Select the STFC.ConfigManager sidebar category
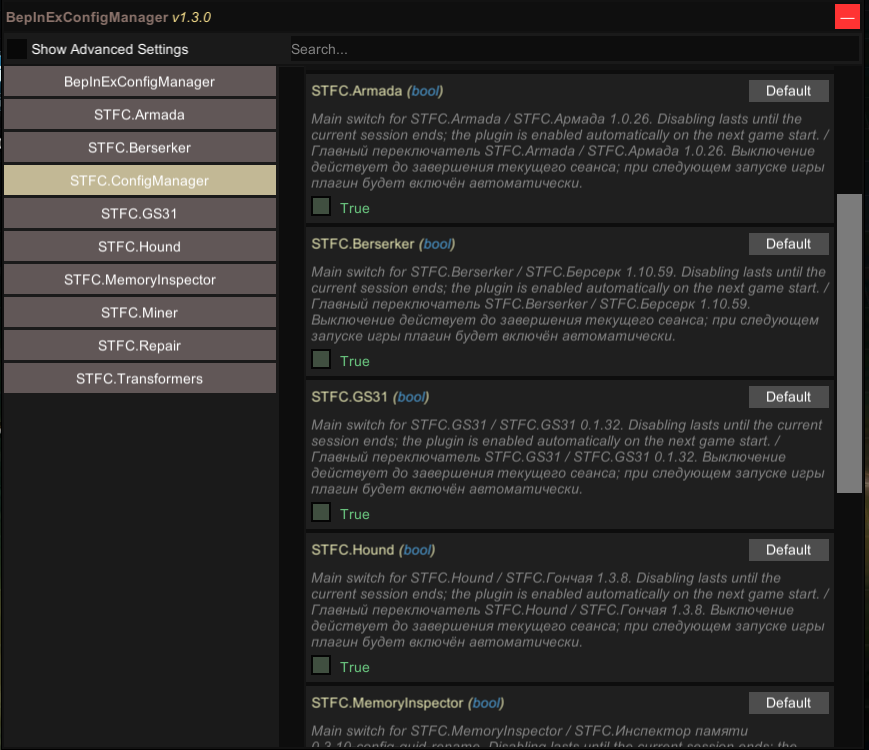Viewport: 869px width, 750px height. click(x=140, y=181)
